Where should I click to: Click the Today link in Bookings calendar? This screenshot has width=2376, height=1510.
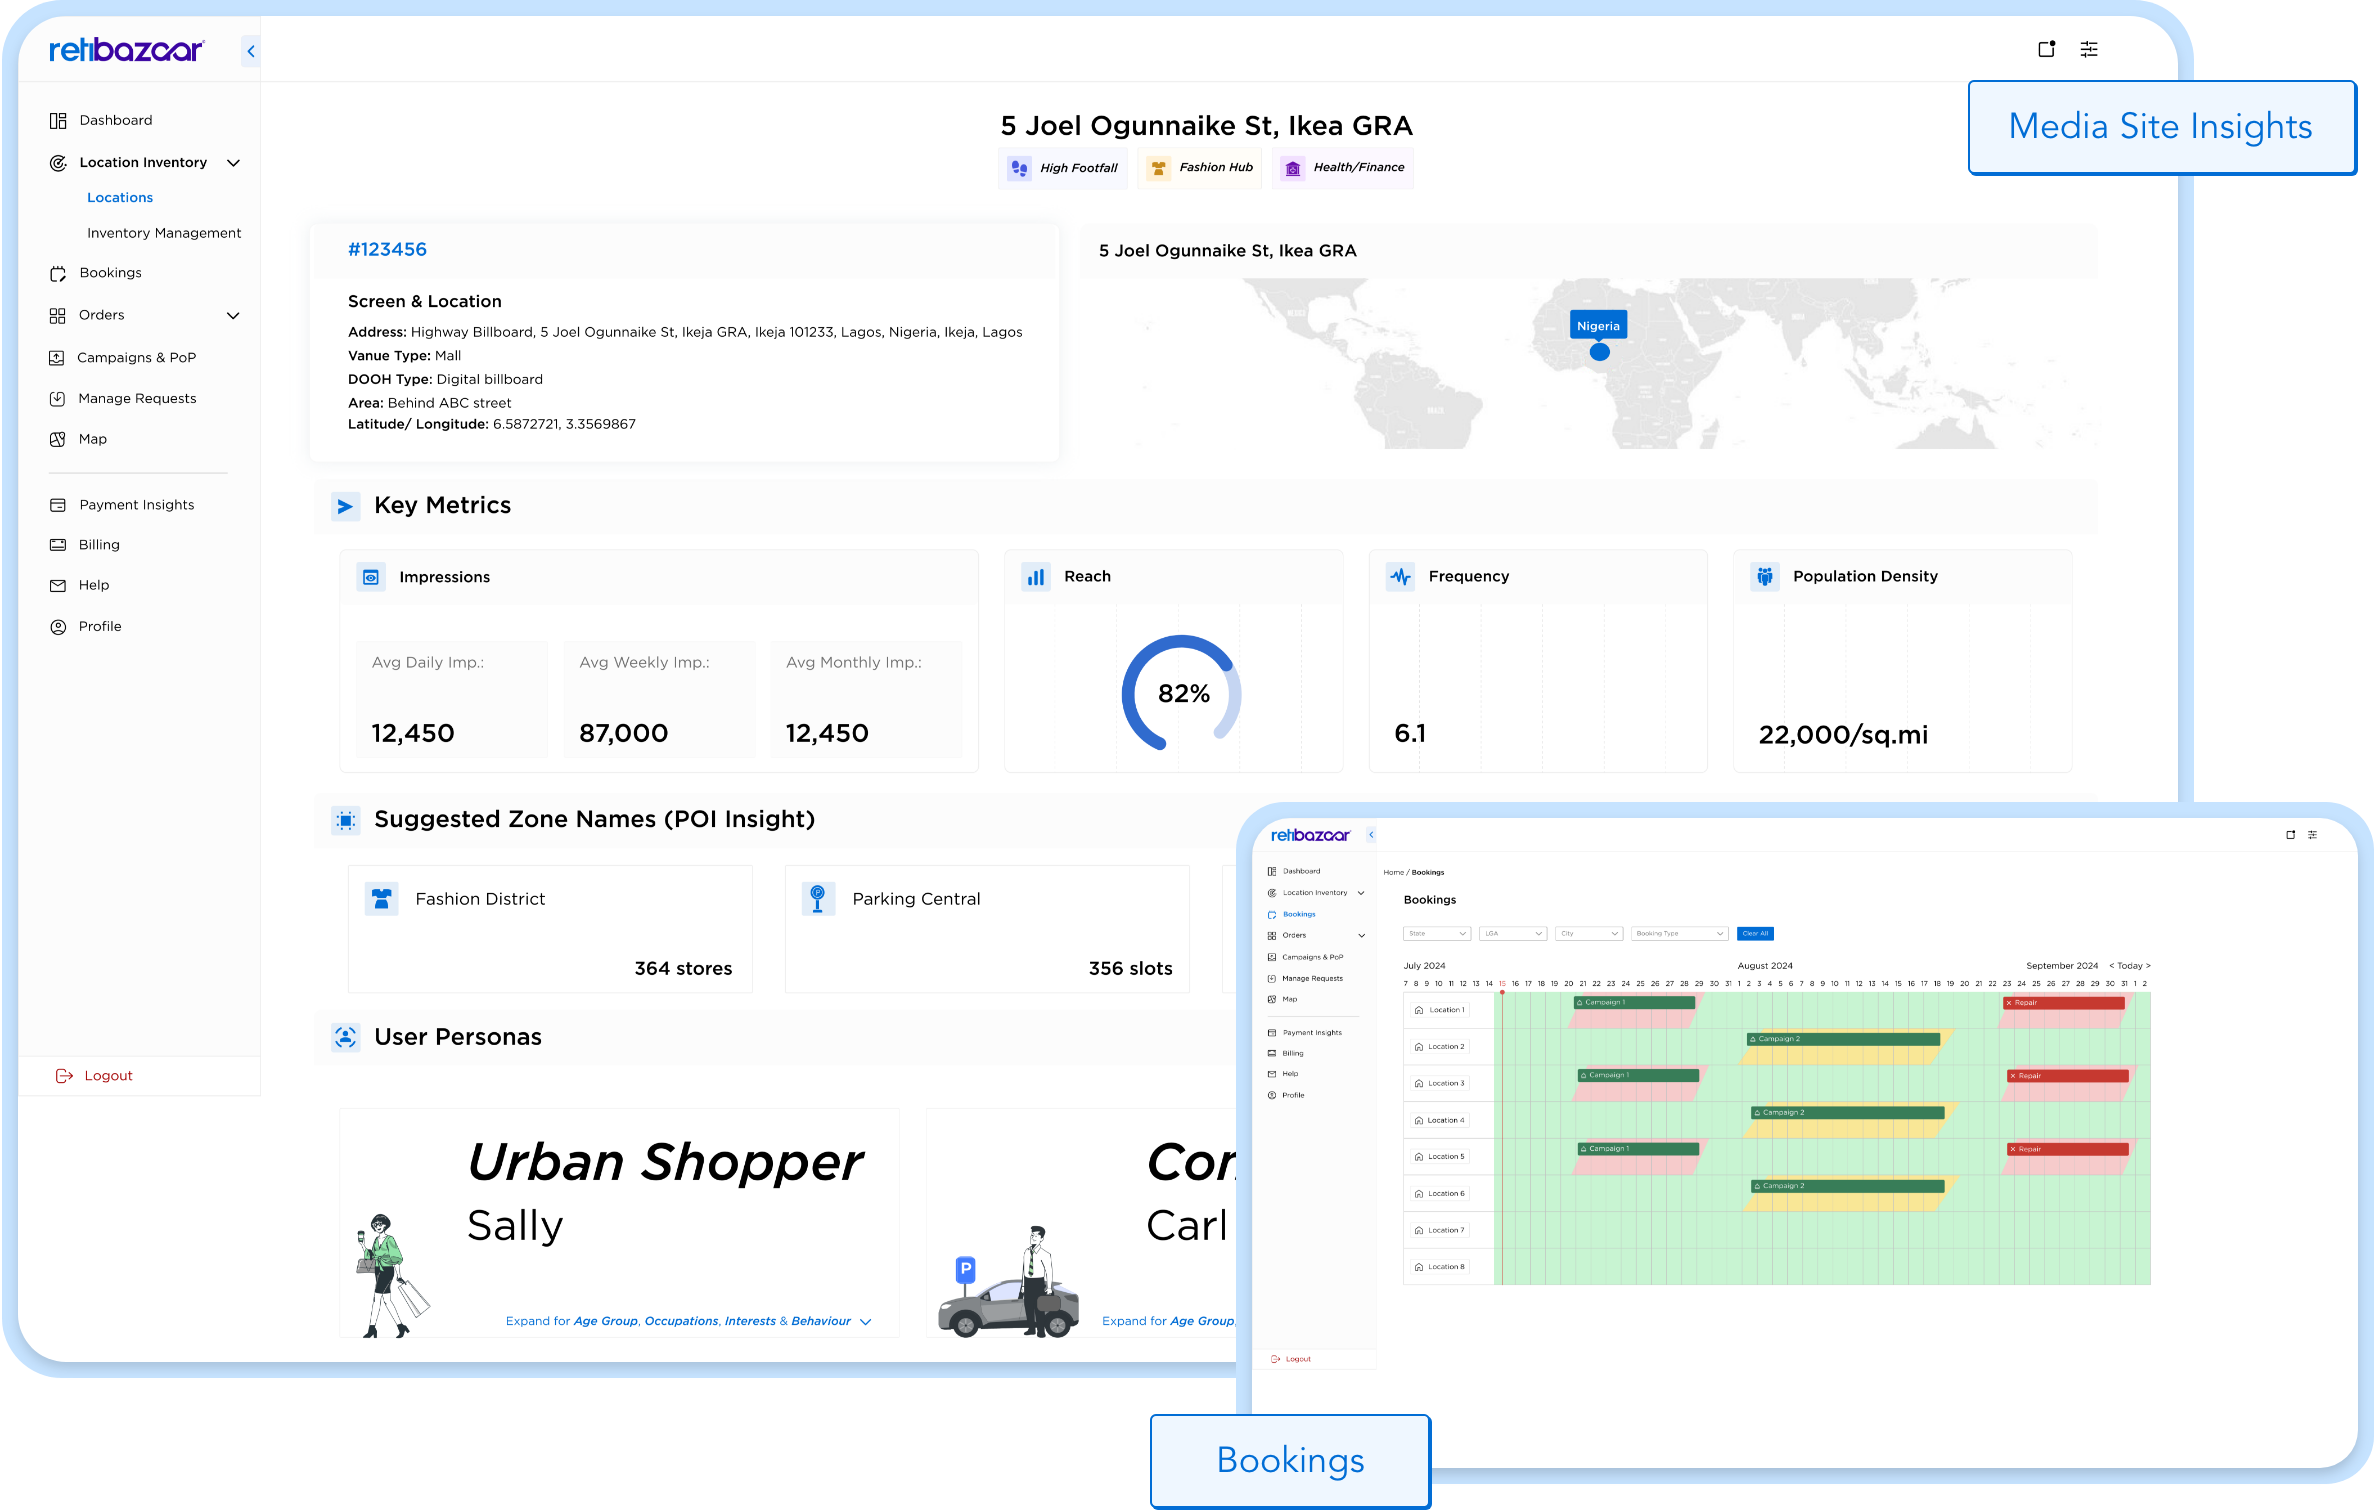pos(2130,966)
